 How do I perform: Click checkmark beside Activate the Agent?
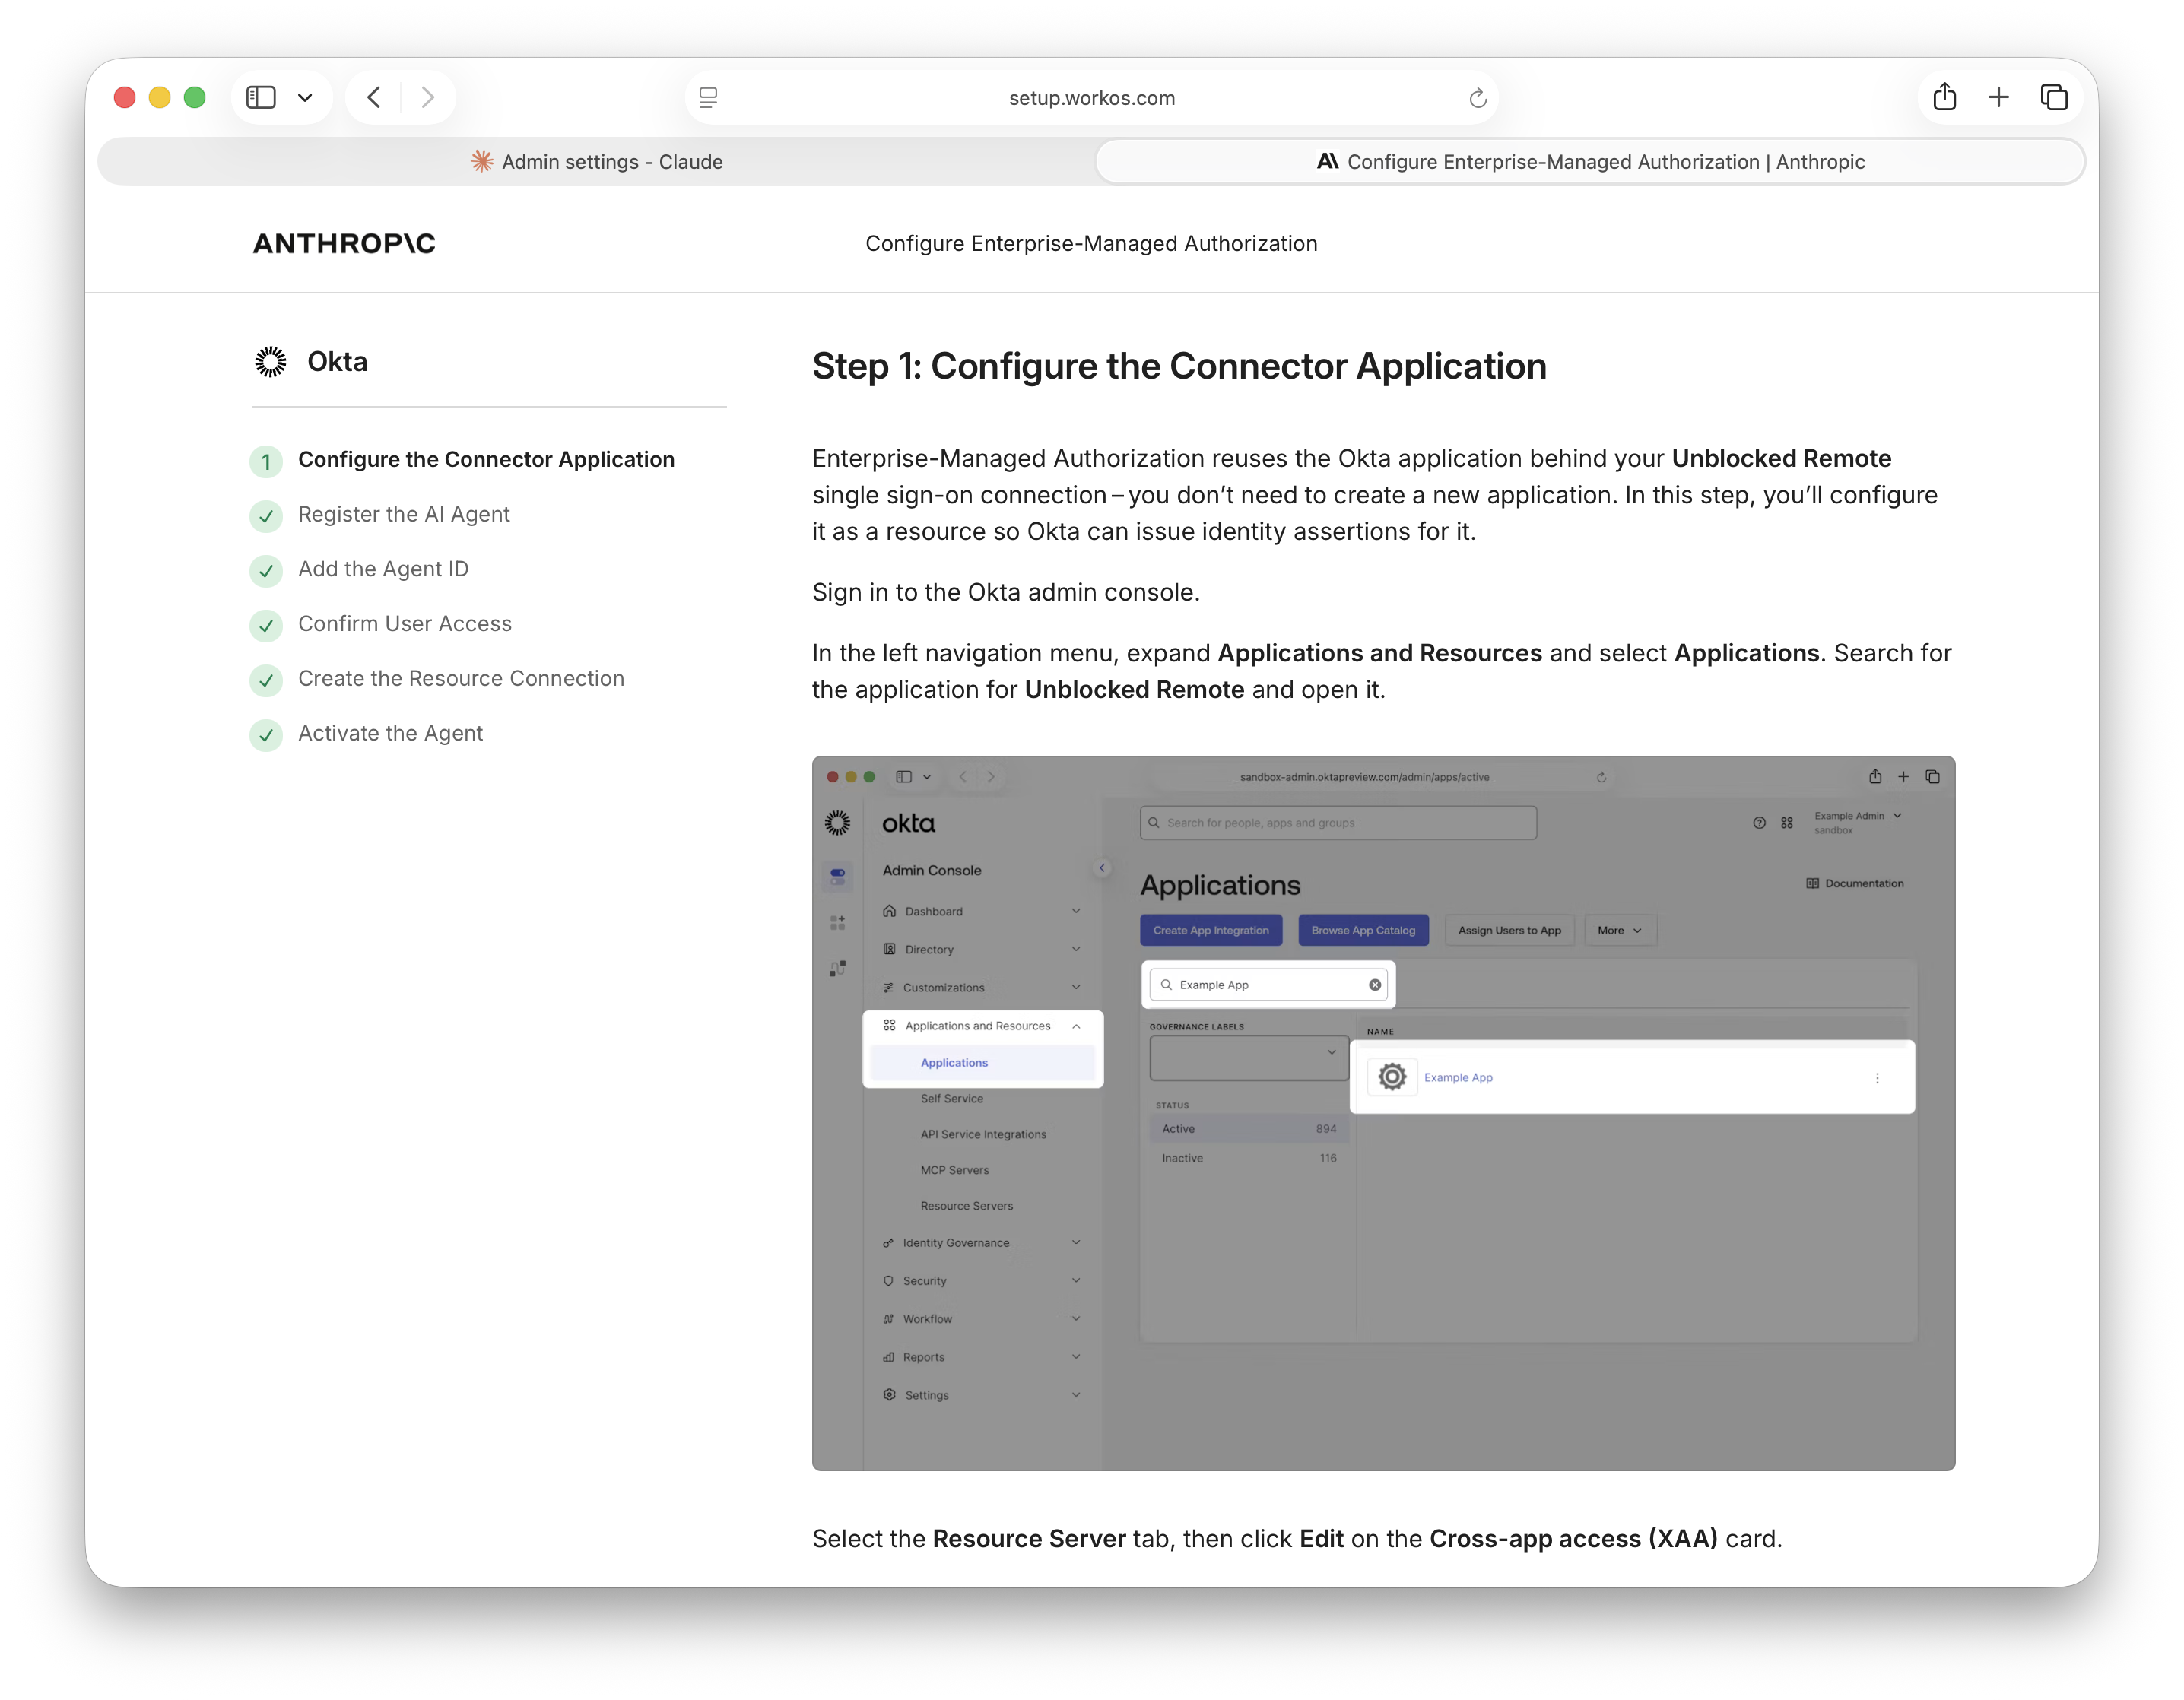click(x=266, y=736)
